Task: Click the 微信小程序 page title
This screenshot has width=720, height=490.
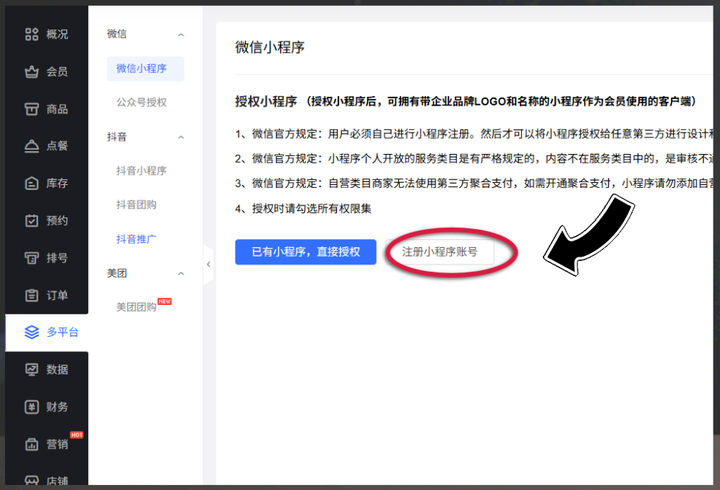Action: [270, 47]
